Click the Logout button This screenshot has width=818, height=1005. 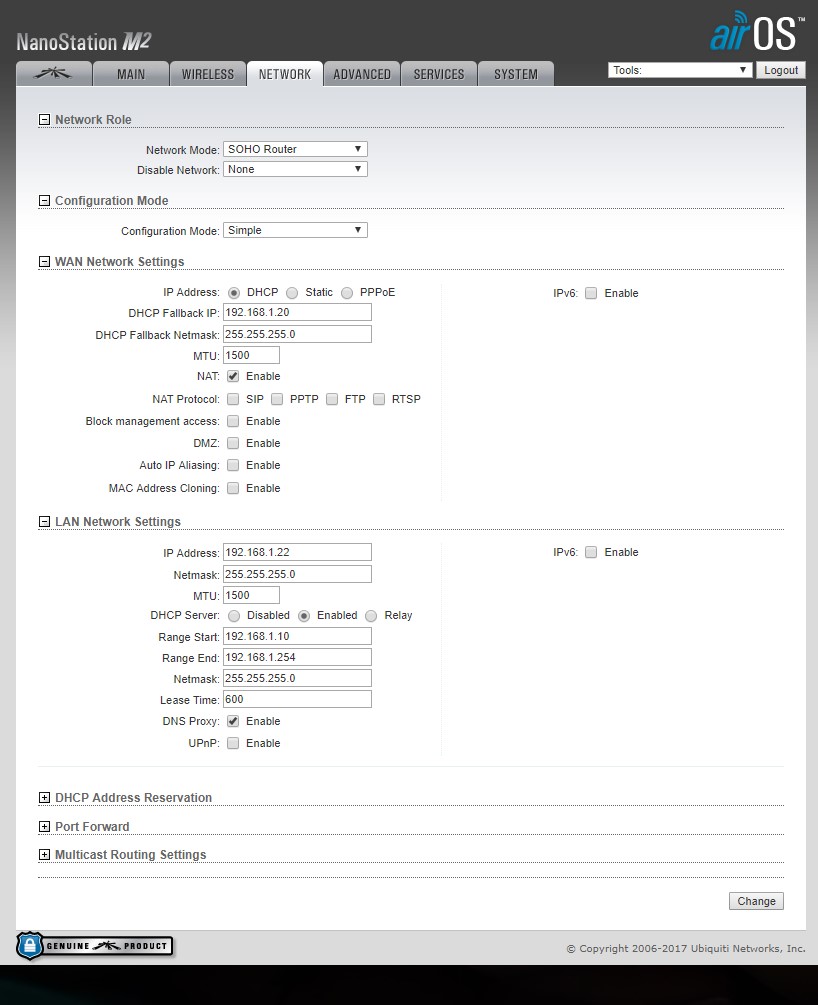[781, 70]
